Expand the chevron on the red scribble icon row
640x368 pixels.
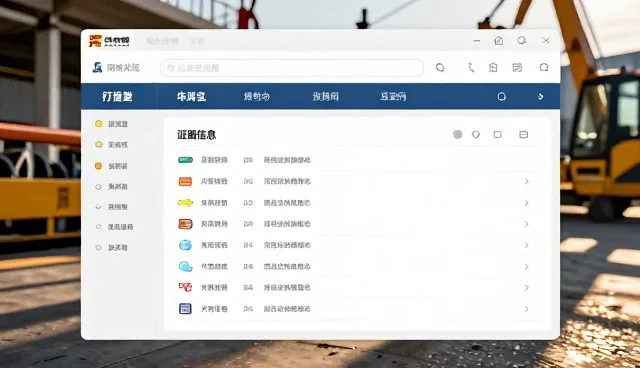[x=527, y=288]
